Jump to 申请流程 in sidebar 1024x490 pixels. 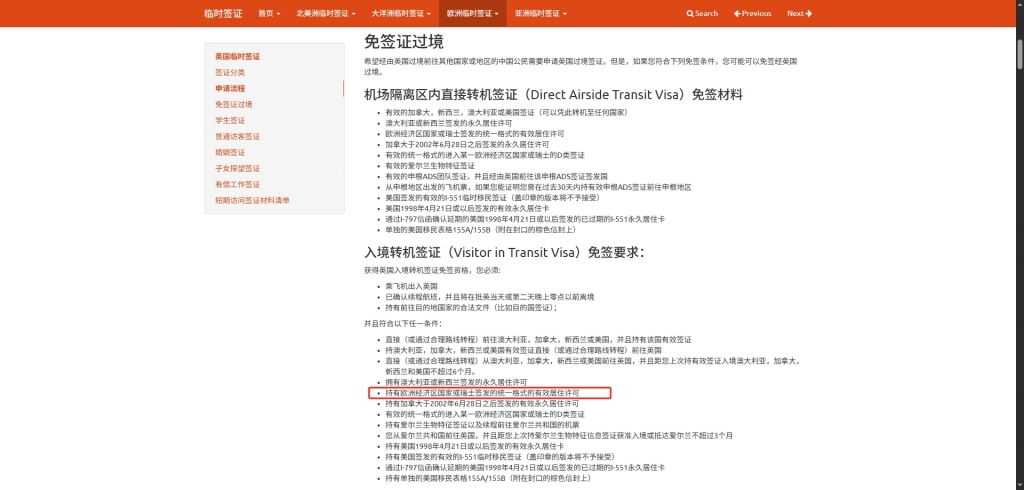(230, 89)
